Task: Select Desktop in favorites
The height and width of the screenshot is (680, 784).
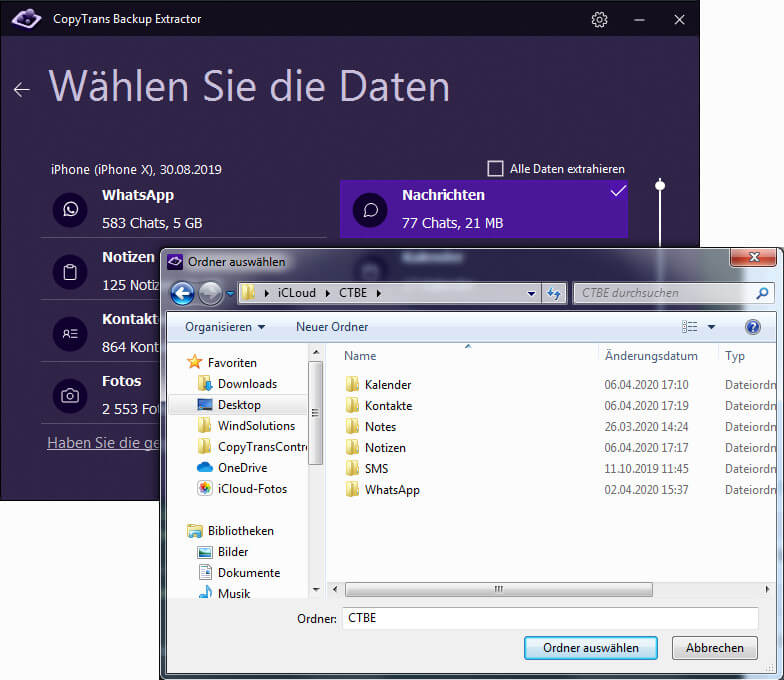Action: [x=238, y=404]
